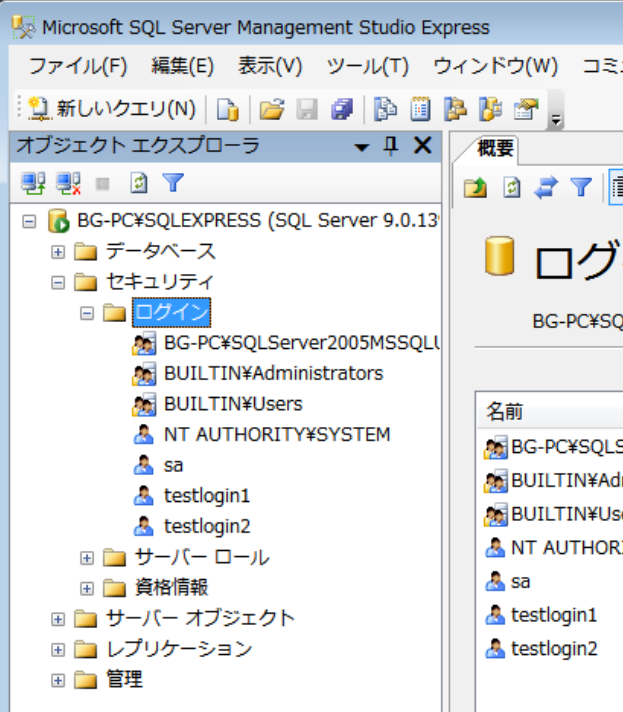Select testlogin1 in Object Explorer tree
This screenshot has width=623, height=712.
(x=207, y=496)
